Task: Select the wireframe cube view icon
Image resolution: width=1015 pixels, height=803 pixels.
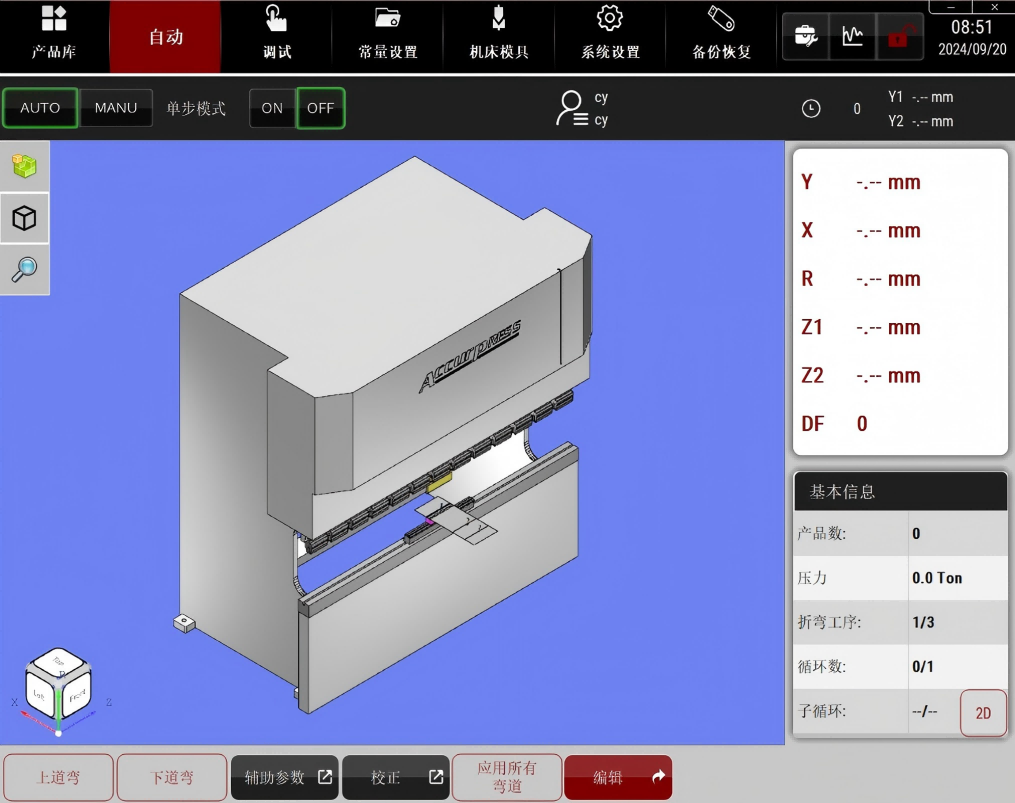Action: point(24,218)
